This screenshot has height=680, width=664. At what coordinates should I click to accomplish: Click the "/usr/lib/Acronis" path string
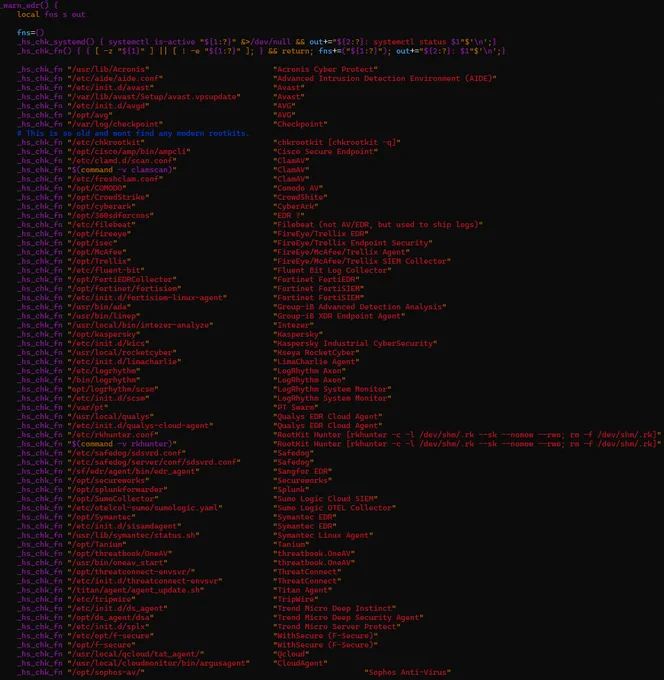[108, 69]
